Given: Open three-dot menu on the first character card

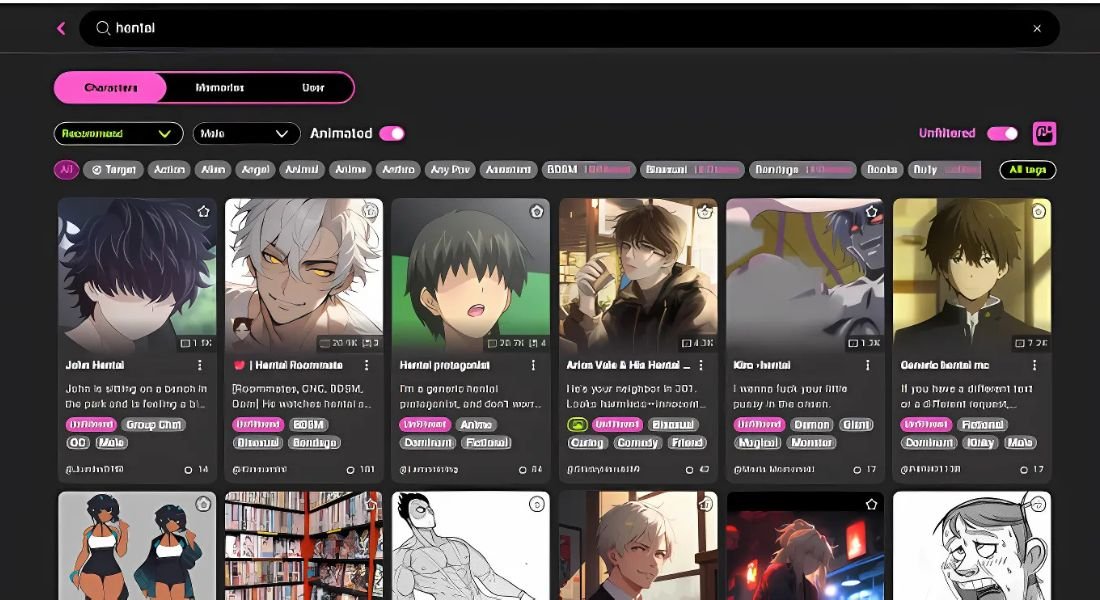Looking at the screenshot, I should [x=200, y=366].
